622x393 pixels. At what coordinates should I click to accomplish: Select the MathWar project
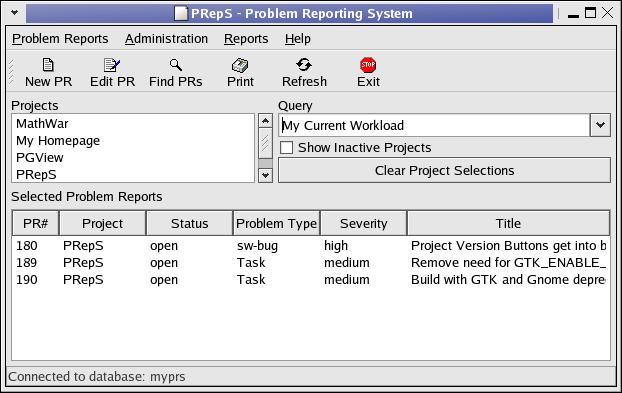(x=133, y=124)
